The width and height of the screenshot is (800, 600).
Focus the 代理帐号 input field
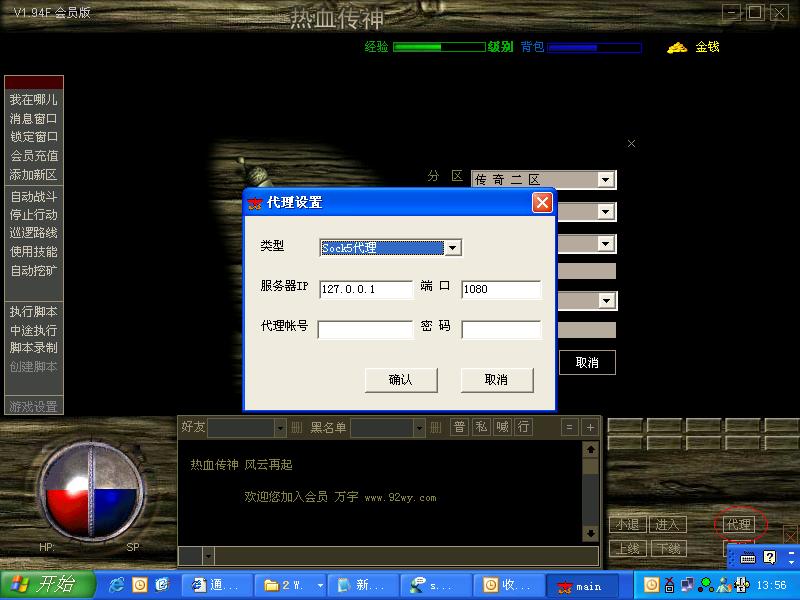click(365, 330)
